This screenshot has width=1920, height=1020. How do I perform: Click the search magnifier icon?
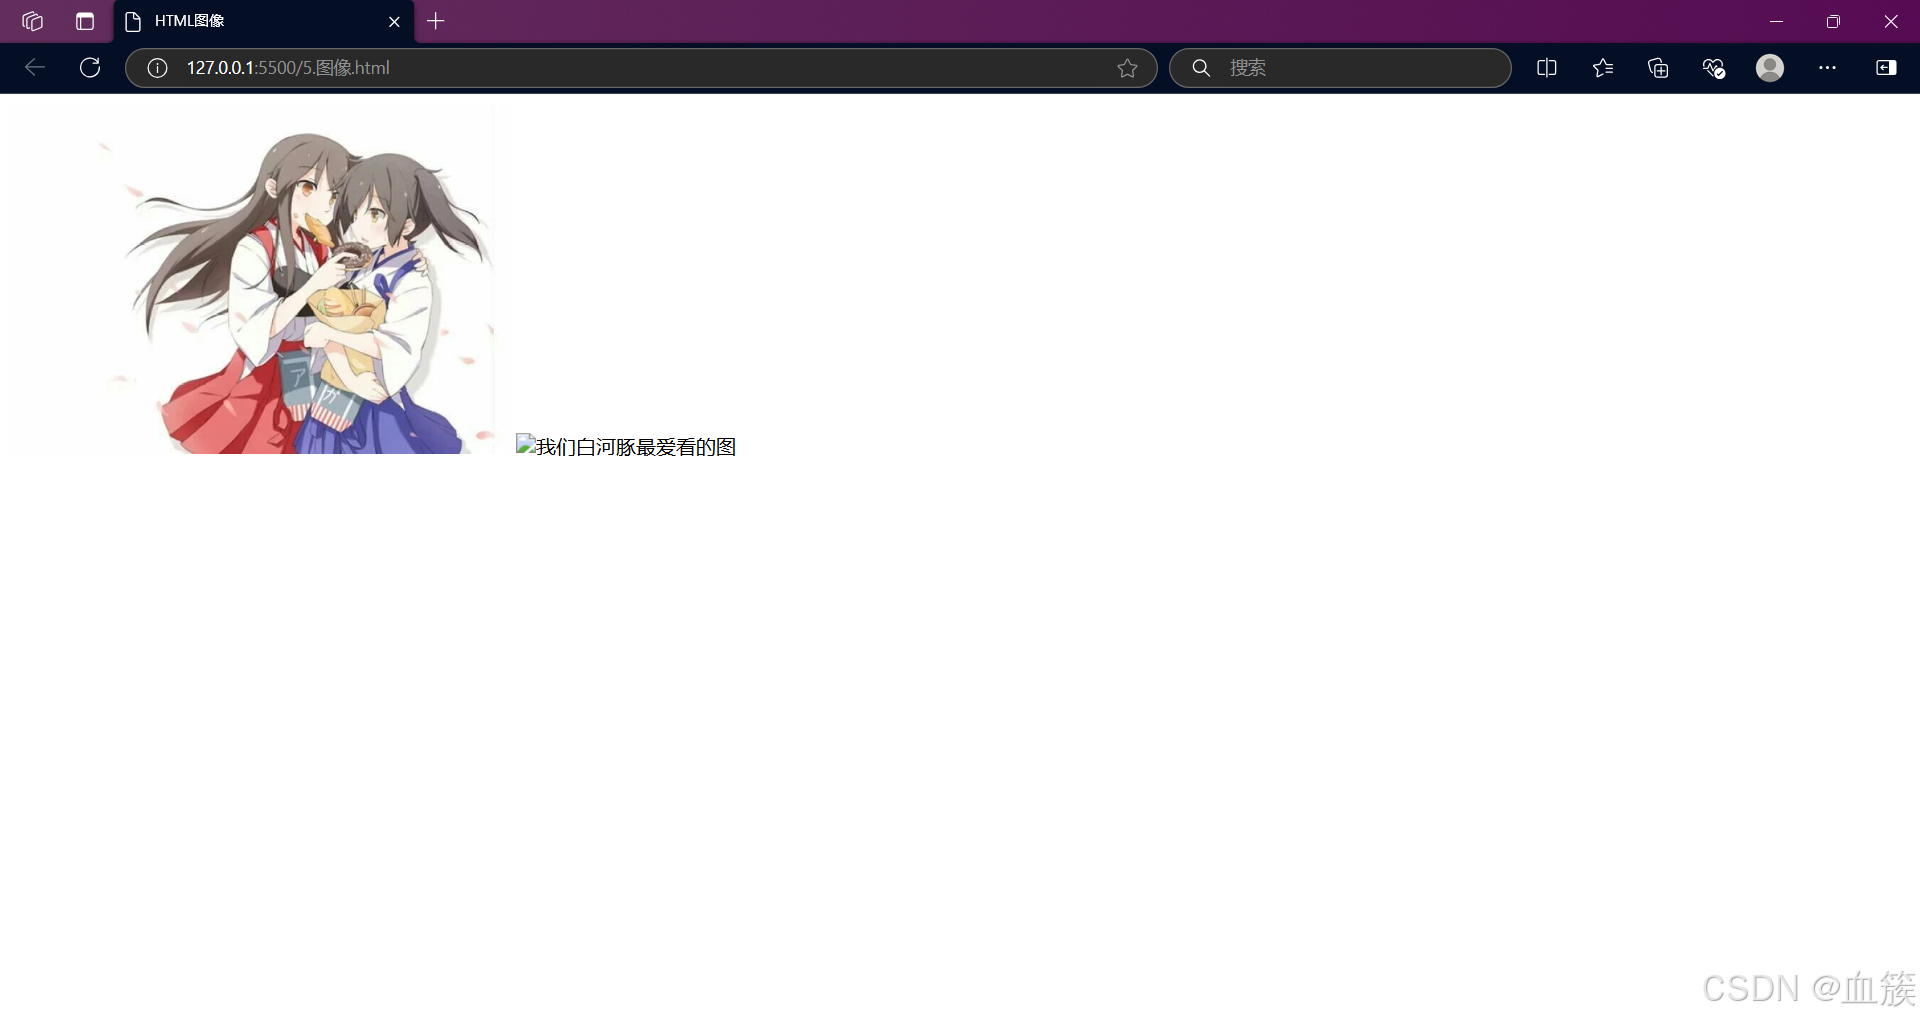(1201, 68)
